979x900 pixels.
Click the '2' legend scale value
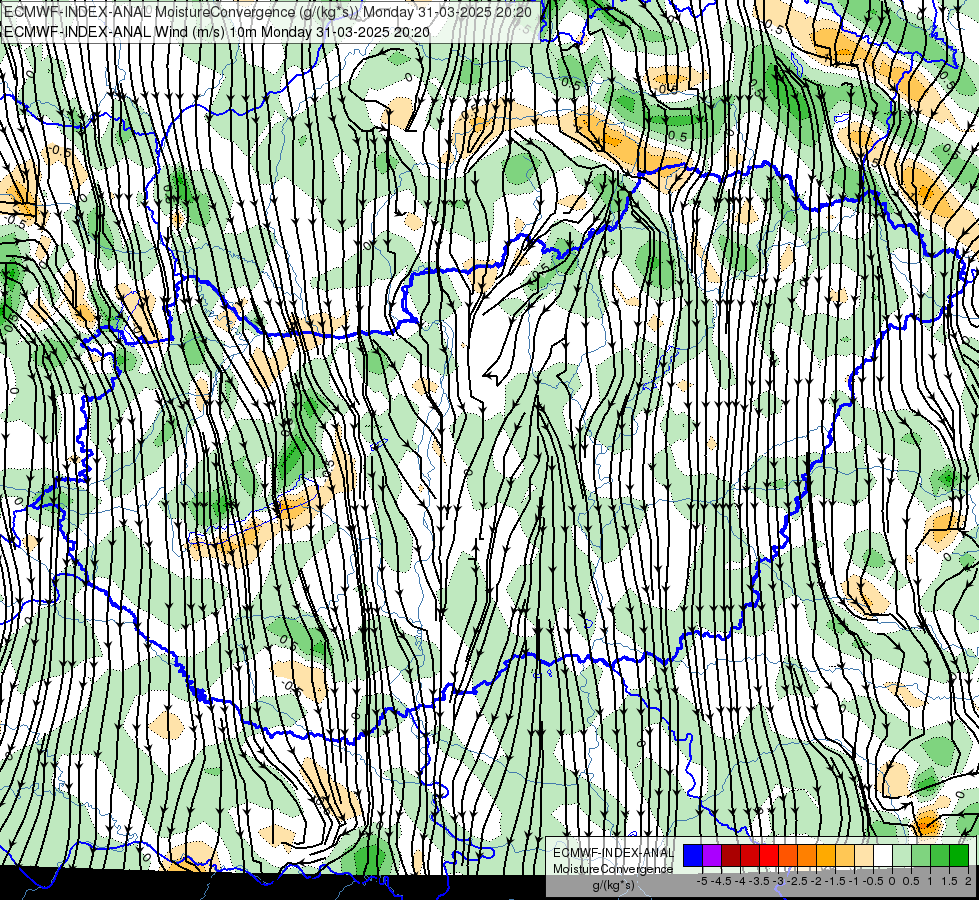[x=968, y=881]
